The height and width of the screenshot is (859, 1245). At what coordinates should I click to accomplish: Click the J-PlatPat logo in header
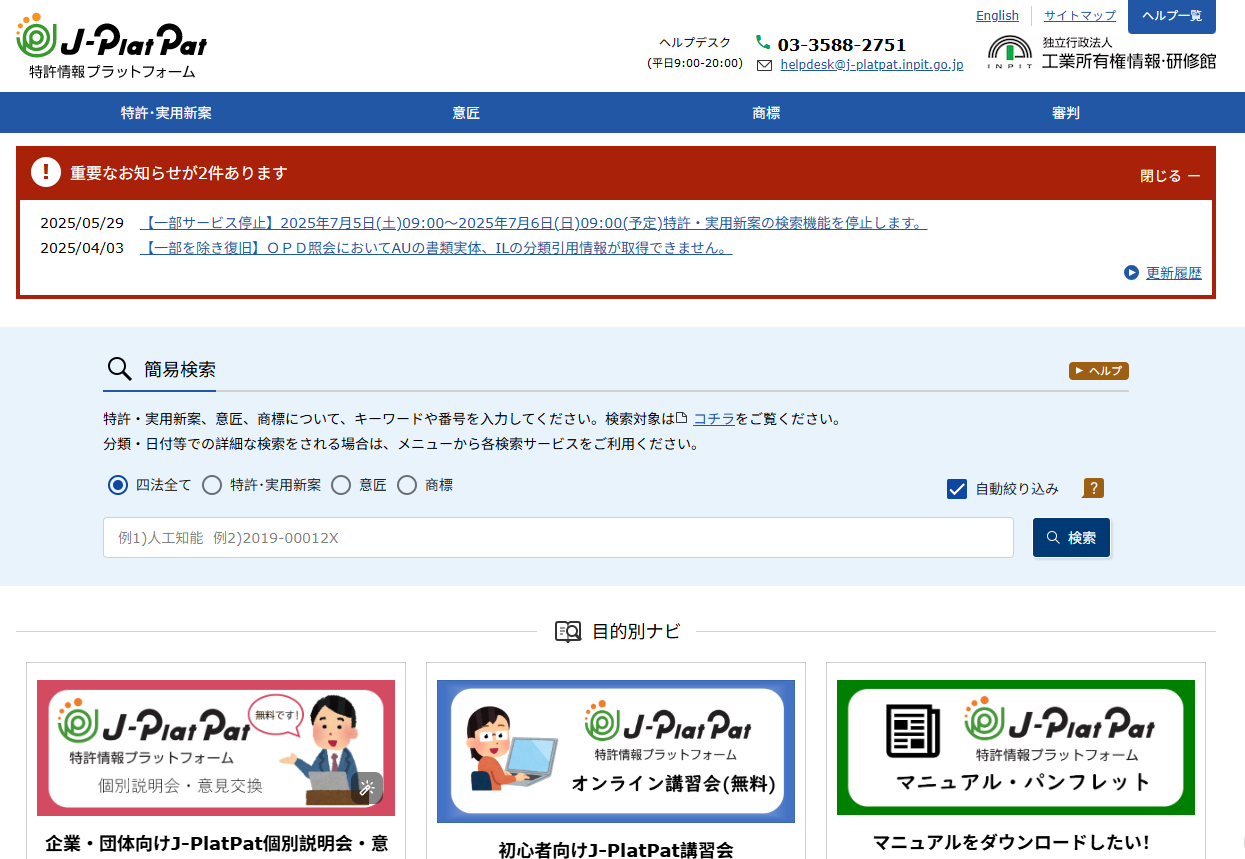tap(112, 47)
